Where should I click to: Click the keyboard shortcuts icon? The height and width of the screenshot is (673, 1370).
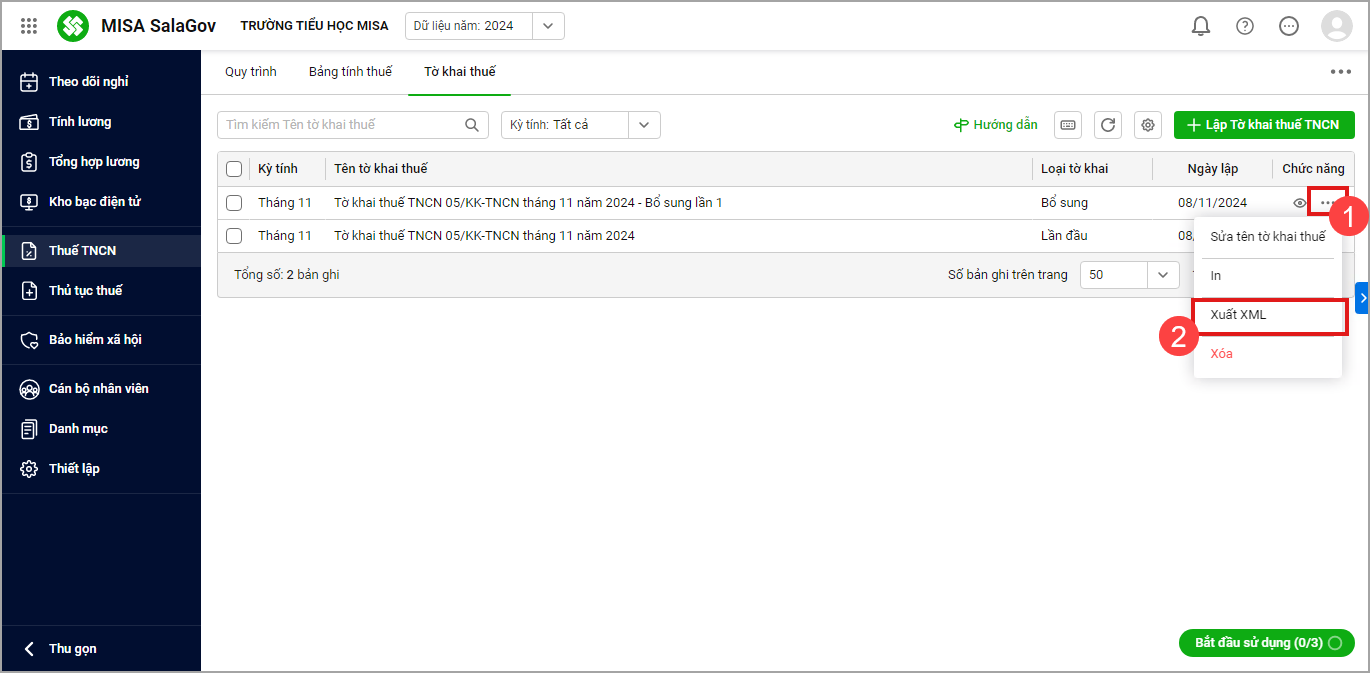click(x=1068, y=125)
